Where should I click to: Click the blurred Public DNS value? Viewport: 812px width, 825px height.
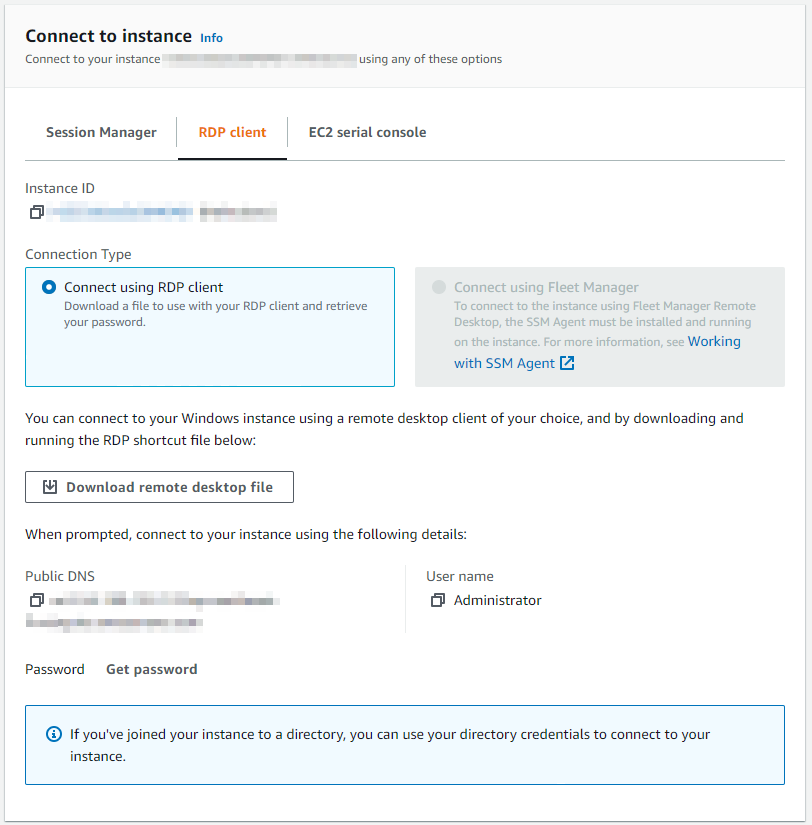[153, 611]
